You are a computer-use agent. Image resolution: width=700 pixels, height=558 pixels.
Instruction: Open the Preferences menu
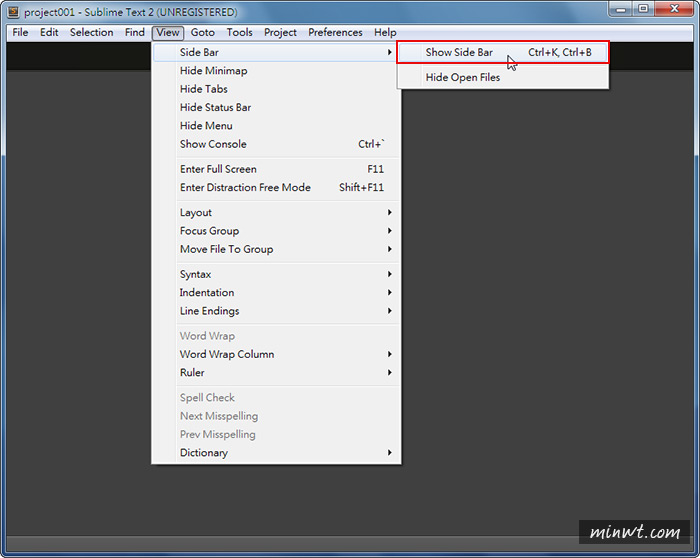click(335, 33)
